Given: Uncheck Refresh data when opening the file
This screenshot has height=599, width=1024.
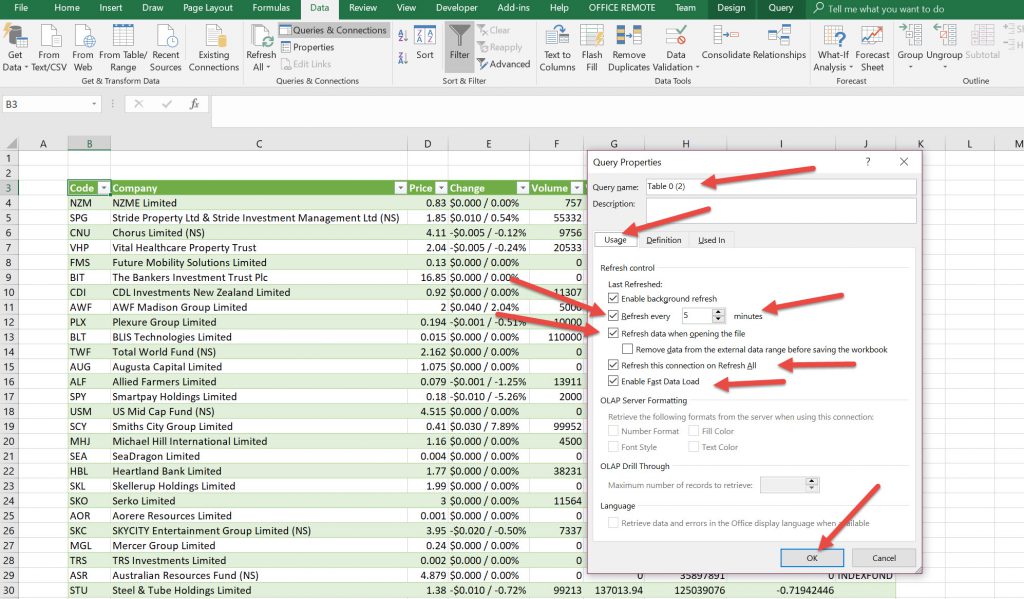Looking at the screenshot, I should [614, 333].
